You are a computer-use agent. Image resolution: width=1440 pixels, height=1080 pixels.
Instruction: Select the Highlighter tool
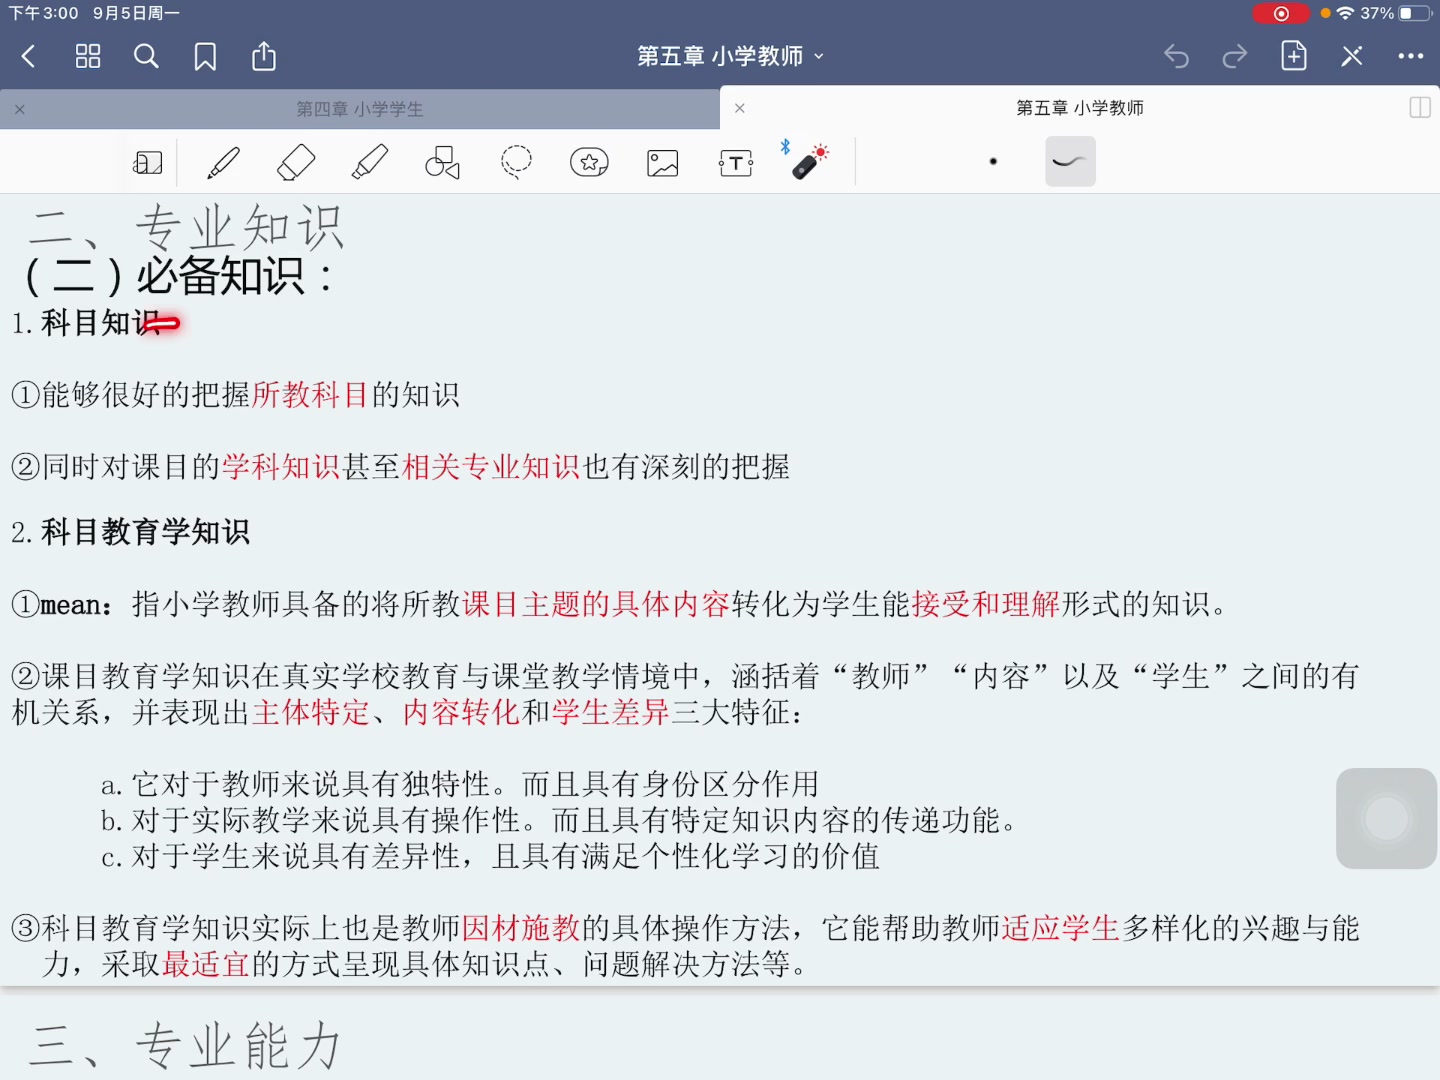pos(370,162)
